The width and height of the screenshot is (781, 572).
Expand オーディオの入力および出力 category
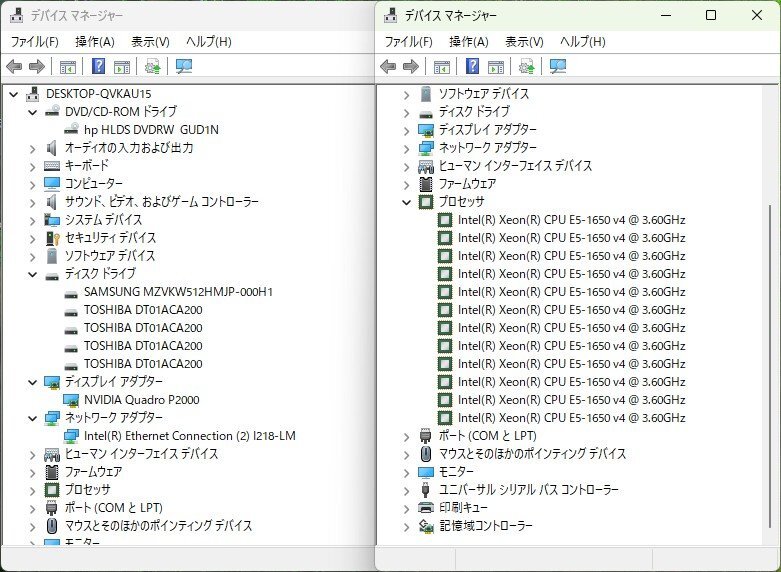32,148
